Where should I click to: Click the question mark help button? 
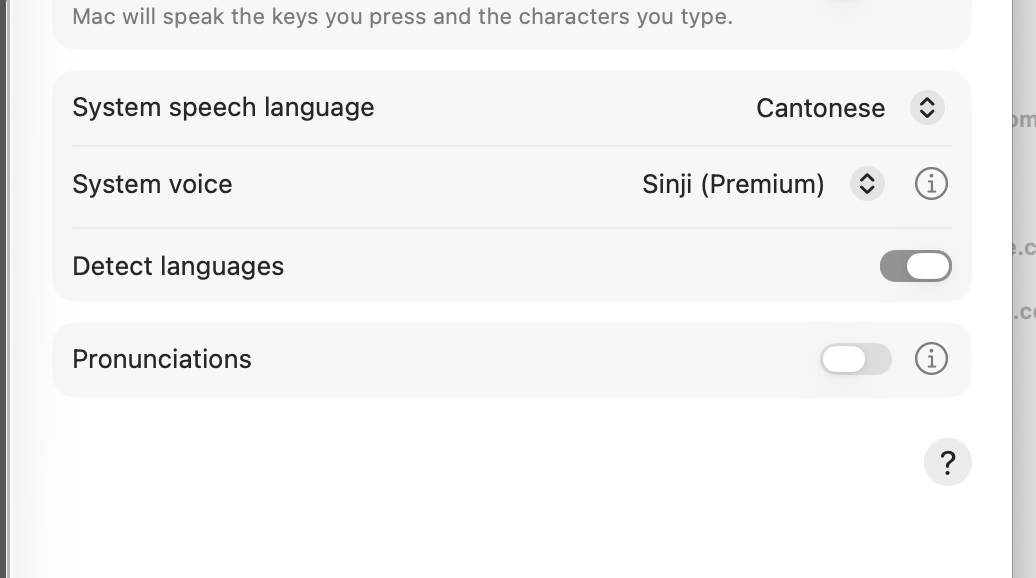click(x=947, y=462)
